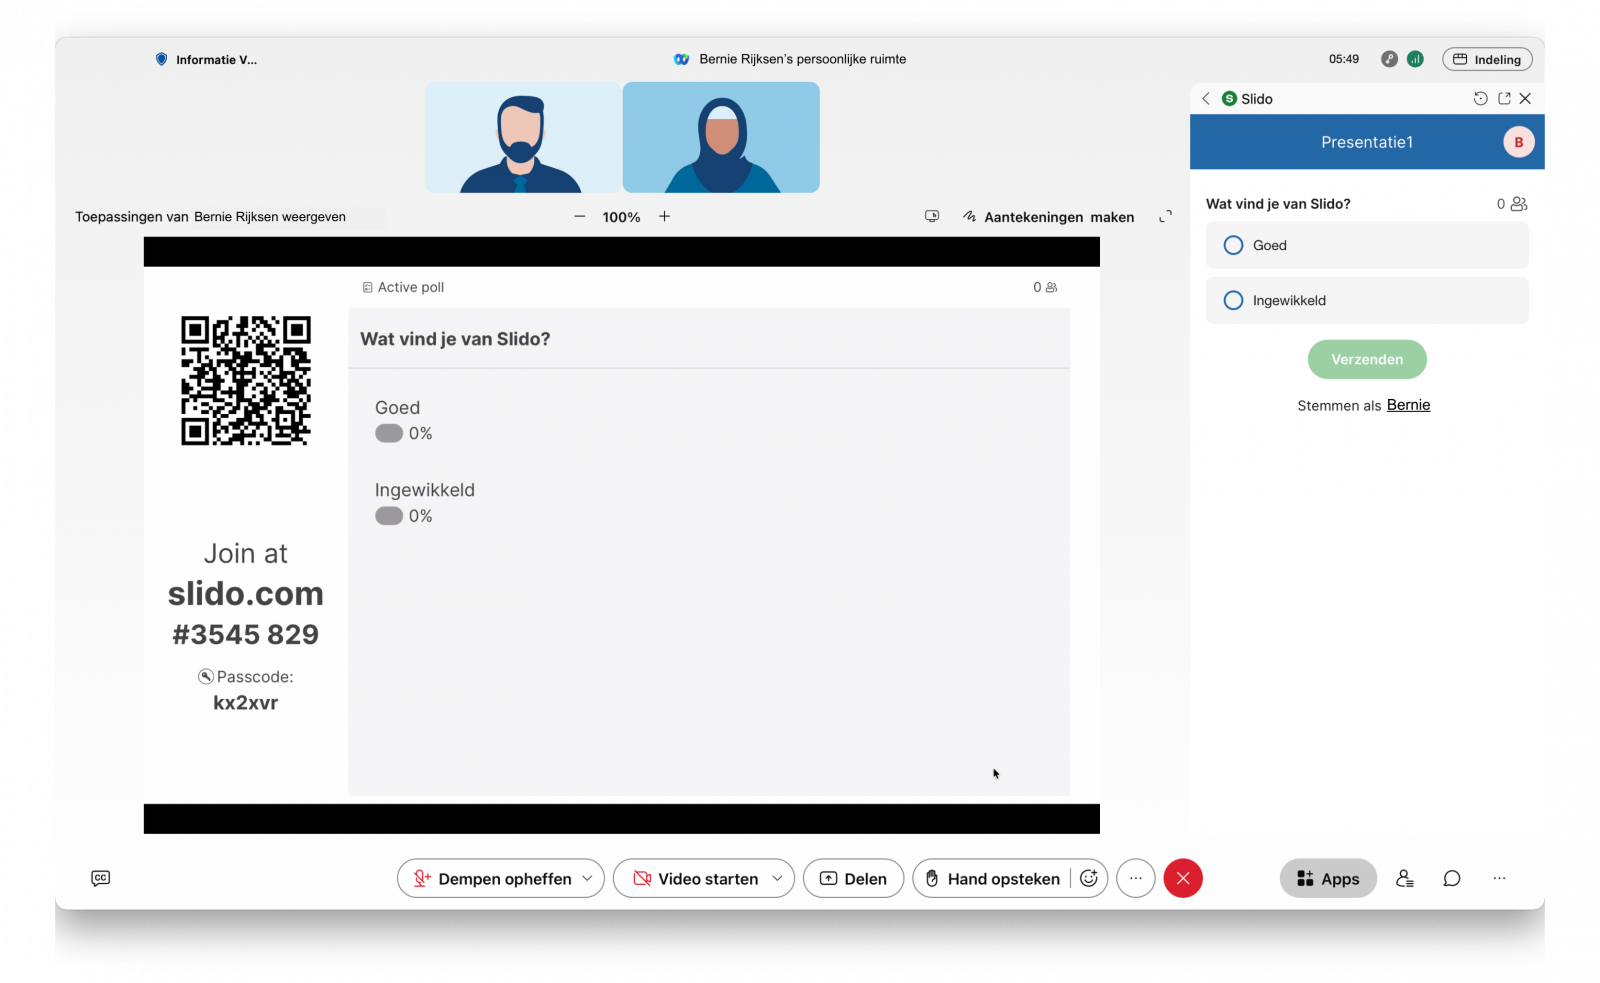Reload the Slido app panel
Image resolution: width=1600 pixels, height=983 pixels.
tap(1481, 98)
